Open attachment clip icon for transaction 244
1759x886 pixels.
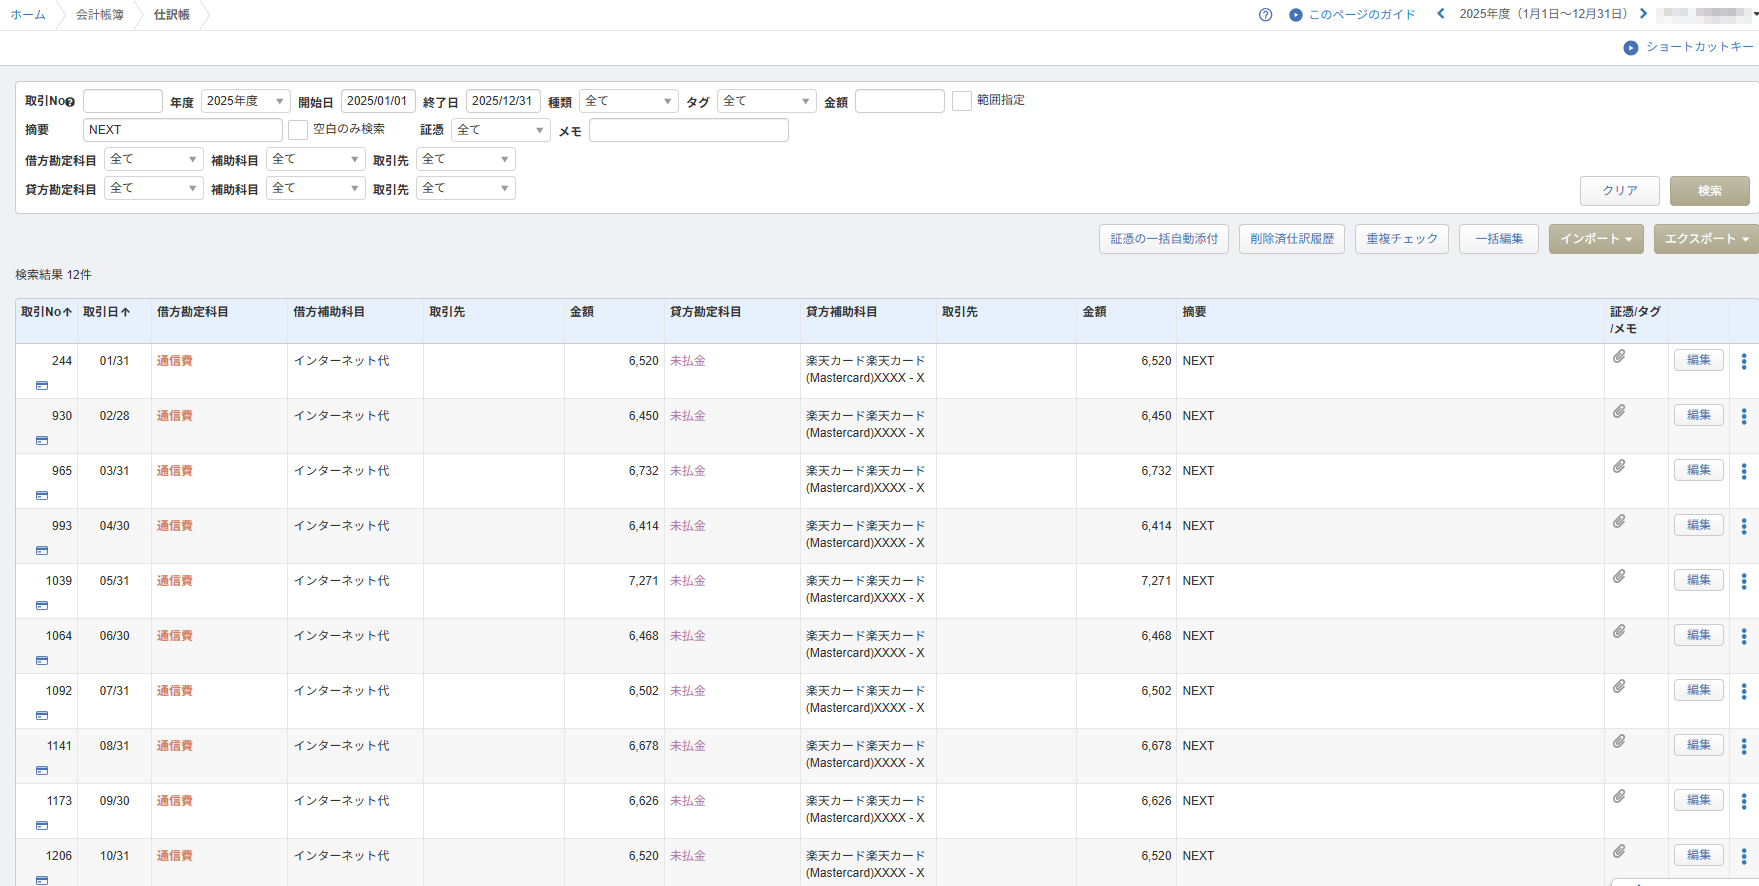[x=1619, y=357]
